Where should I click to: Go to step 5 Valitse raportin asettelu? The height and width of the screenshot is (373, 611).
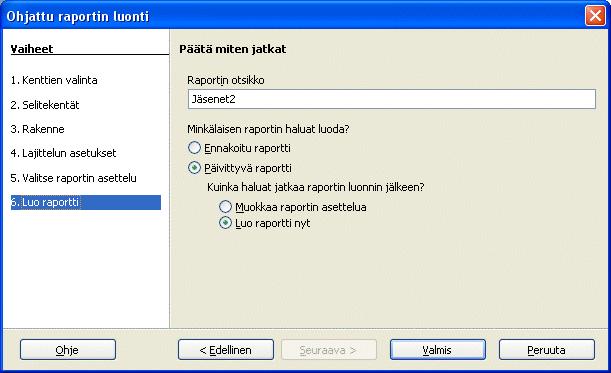[x=74, y=178]
